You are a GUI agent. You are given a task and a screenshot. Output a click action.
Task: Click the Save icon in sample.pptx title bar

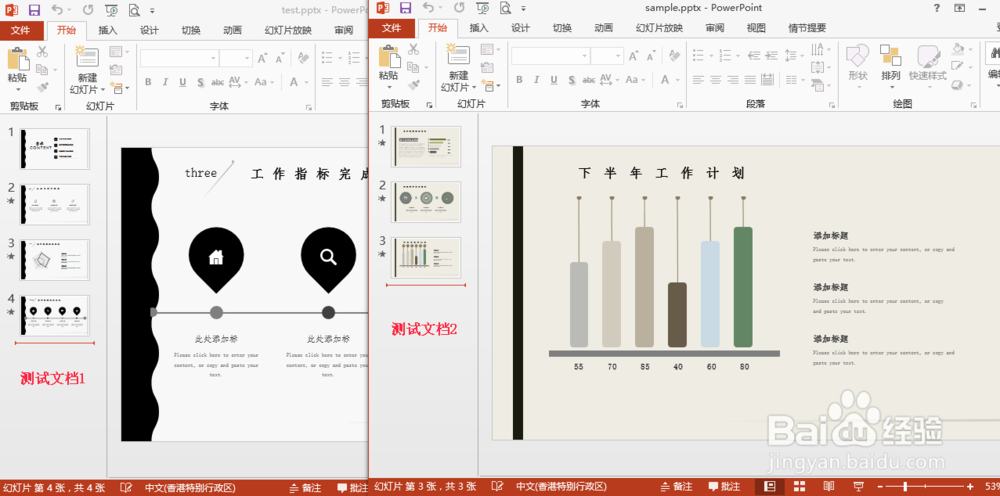405,8
